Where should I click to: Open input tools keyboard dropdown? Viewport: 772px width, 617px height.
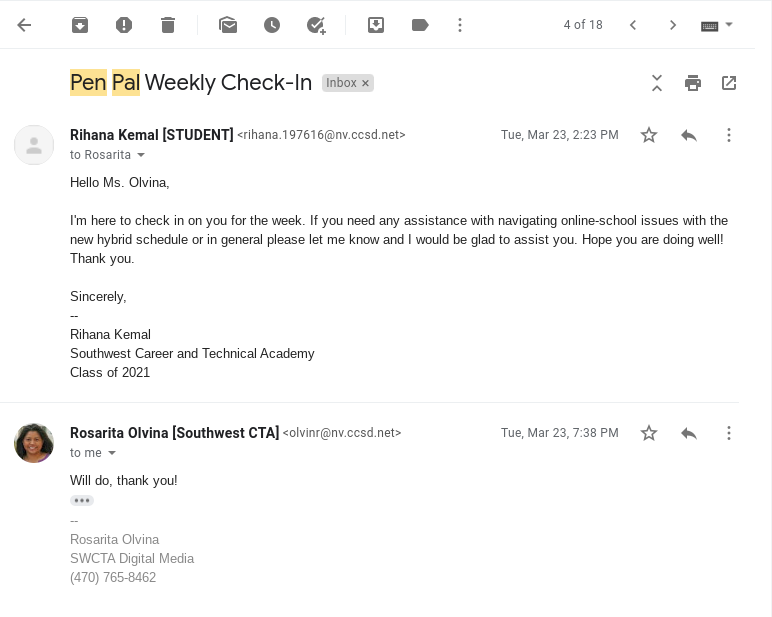tap(729, 25)
